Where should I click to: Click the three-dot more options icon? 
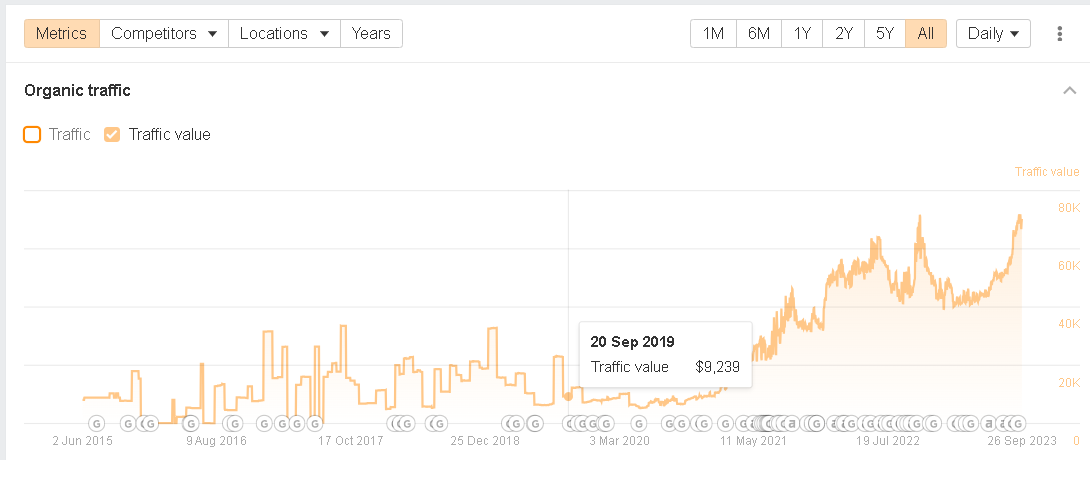click(x=1060, y=33)
